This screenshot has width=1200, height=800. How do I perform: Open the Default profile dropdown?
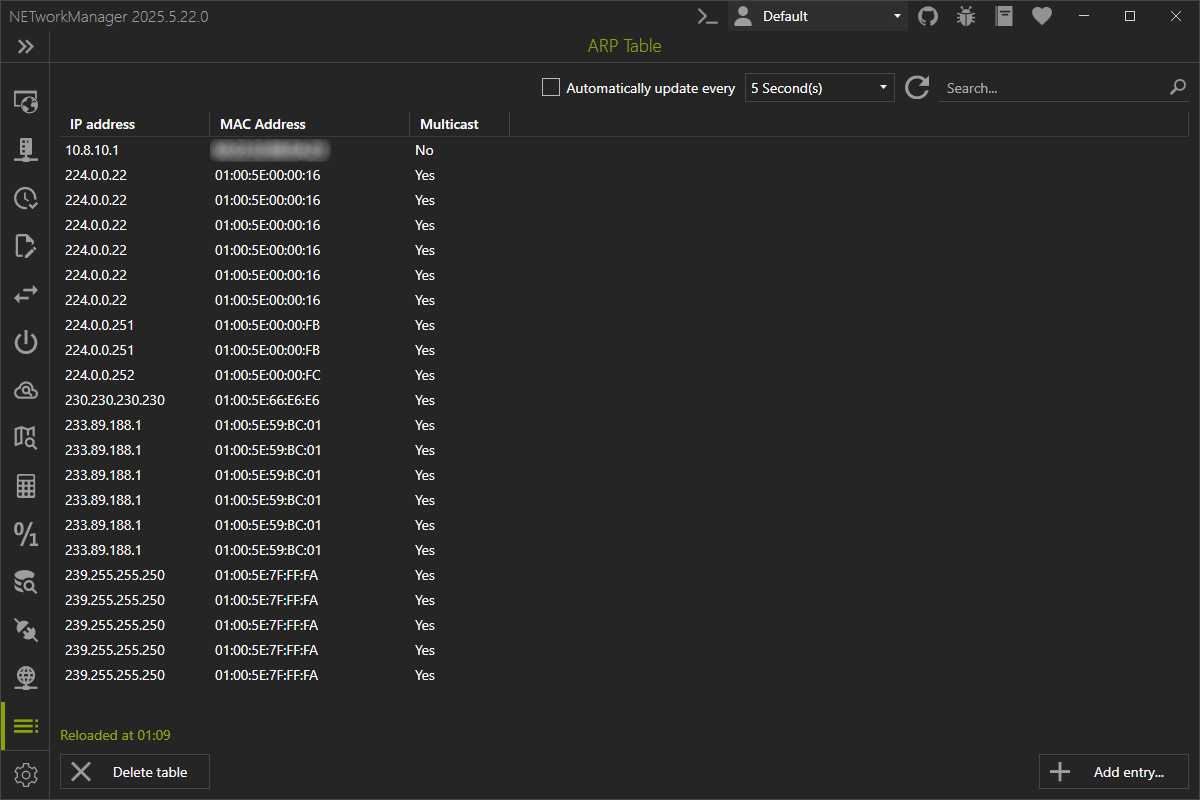818,16
